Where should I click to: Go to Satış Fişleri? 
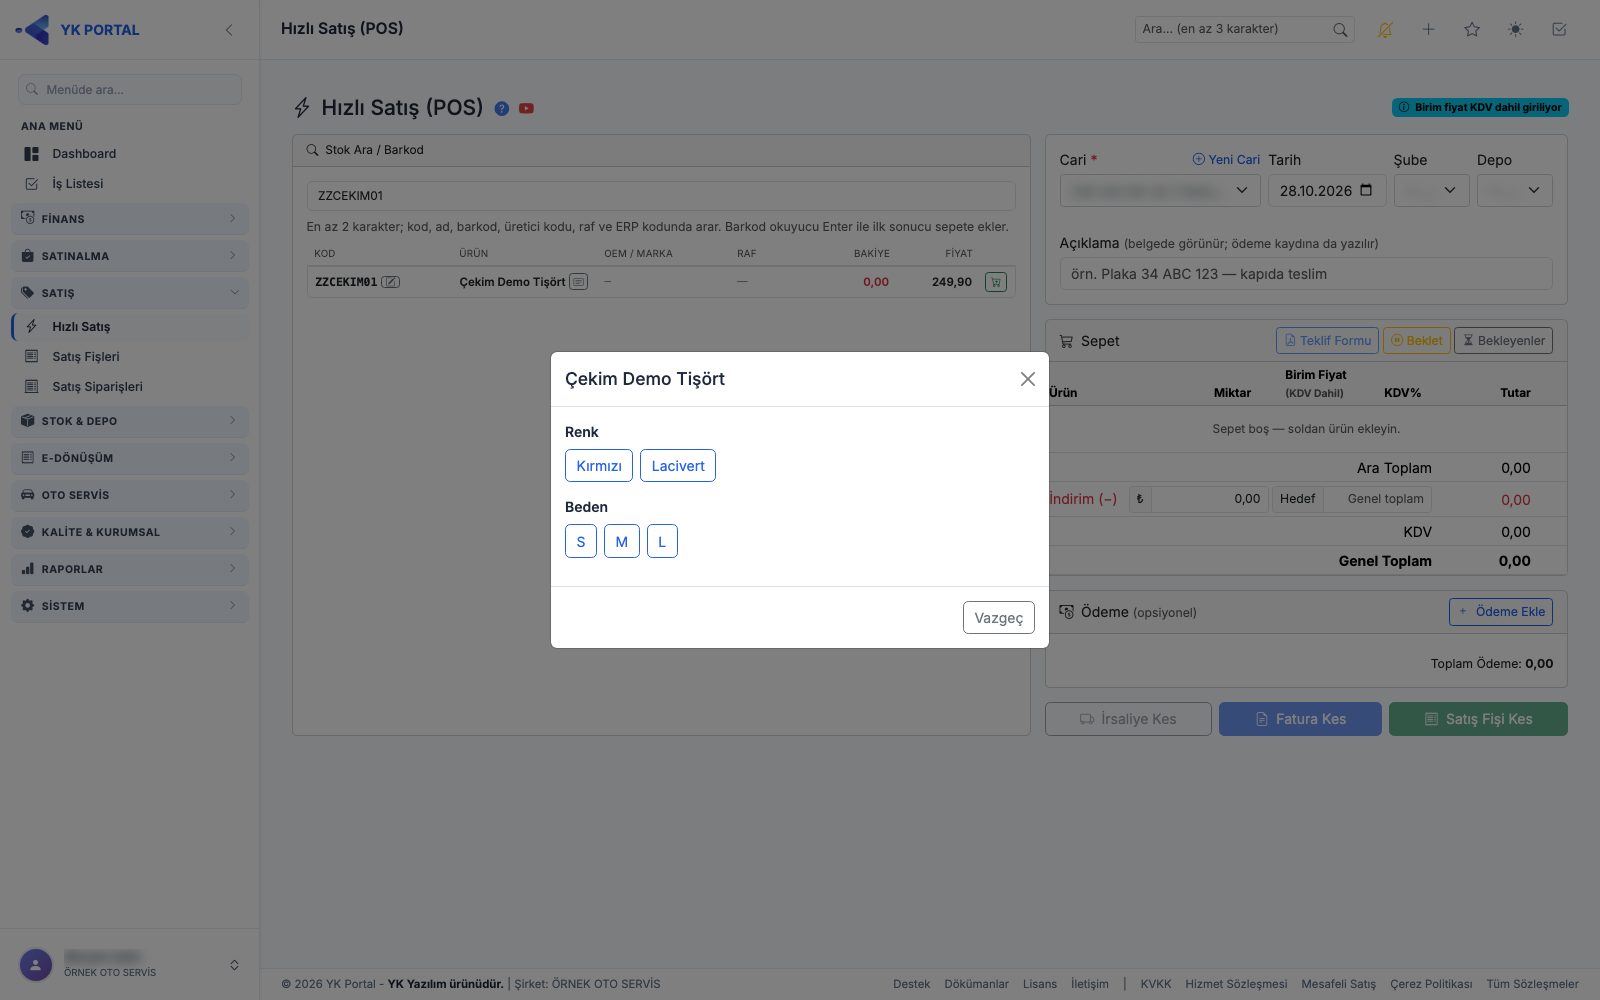coord(86,357)
